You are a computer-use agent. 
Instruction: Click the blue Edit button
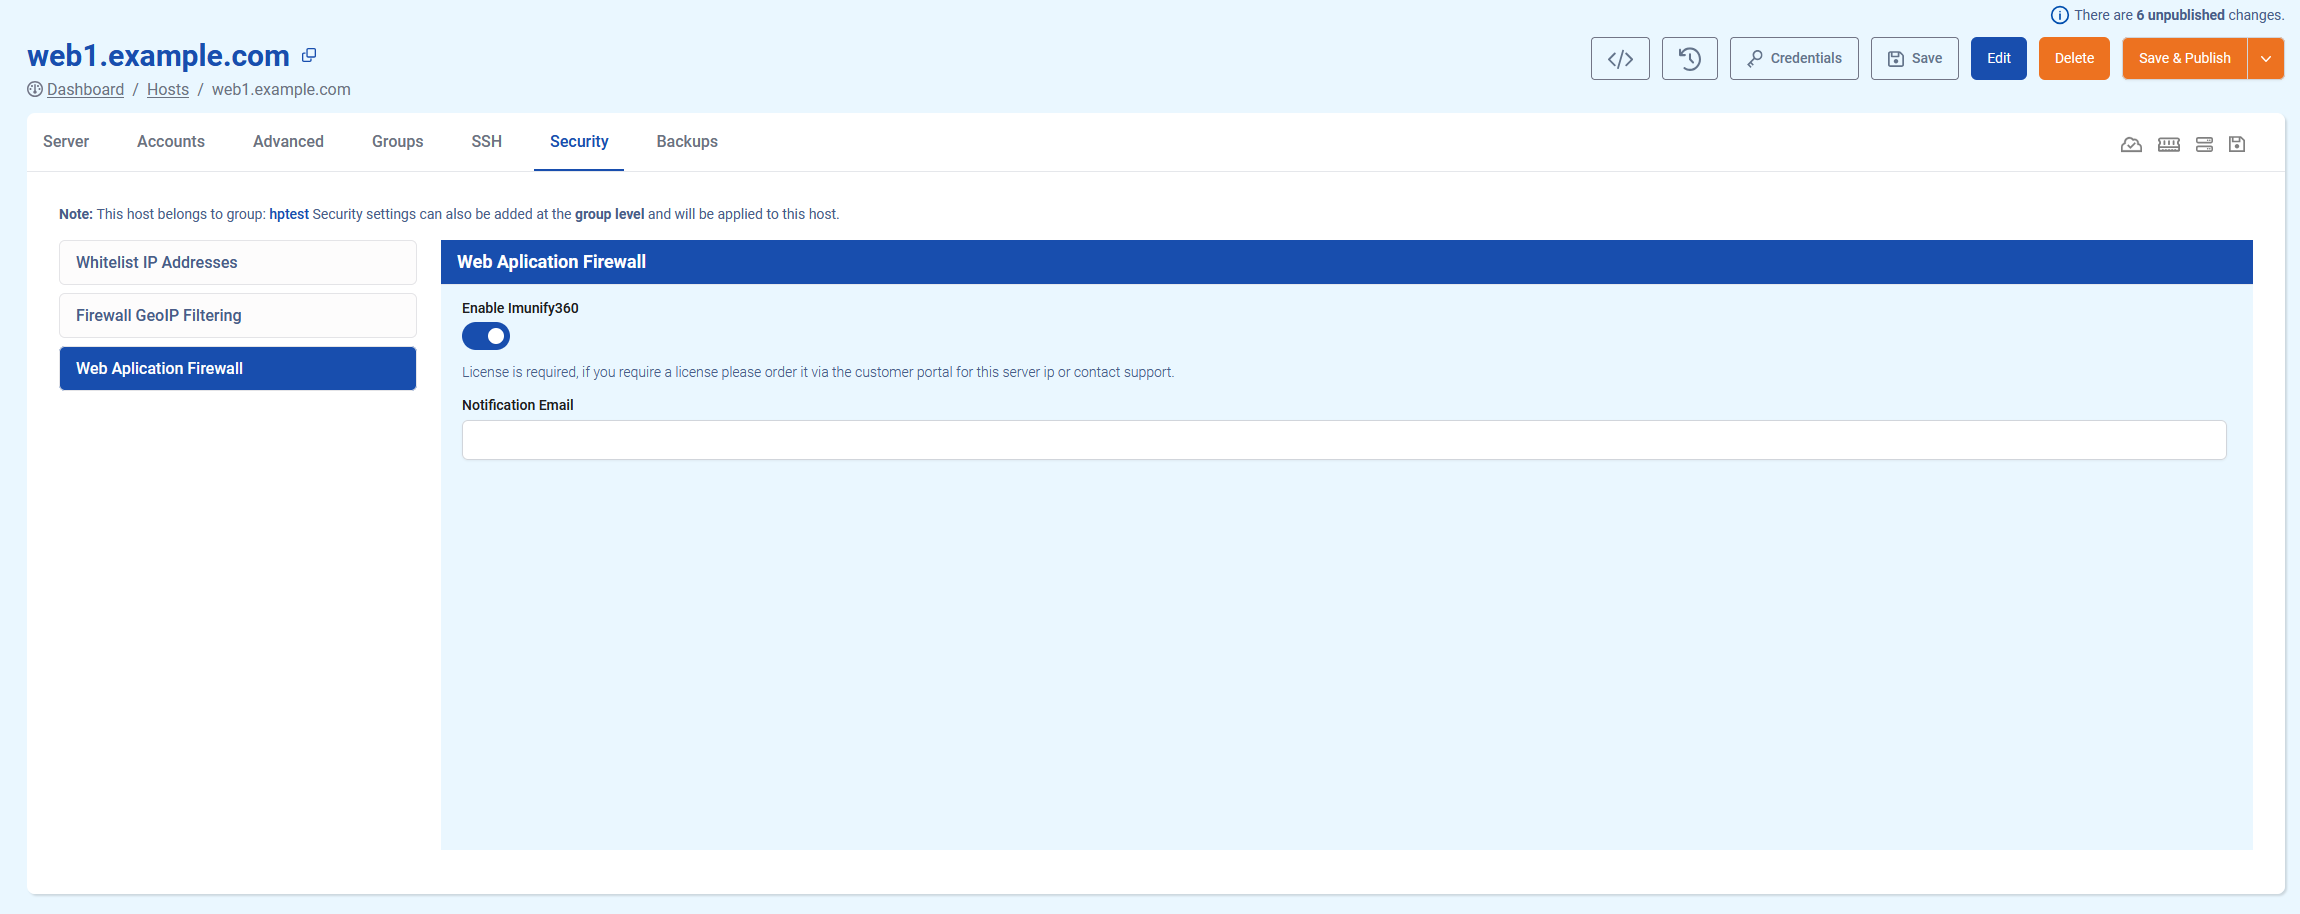coord(1998,59)
